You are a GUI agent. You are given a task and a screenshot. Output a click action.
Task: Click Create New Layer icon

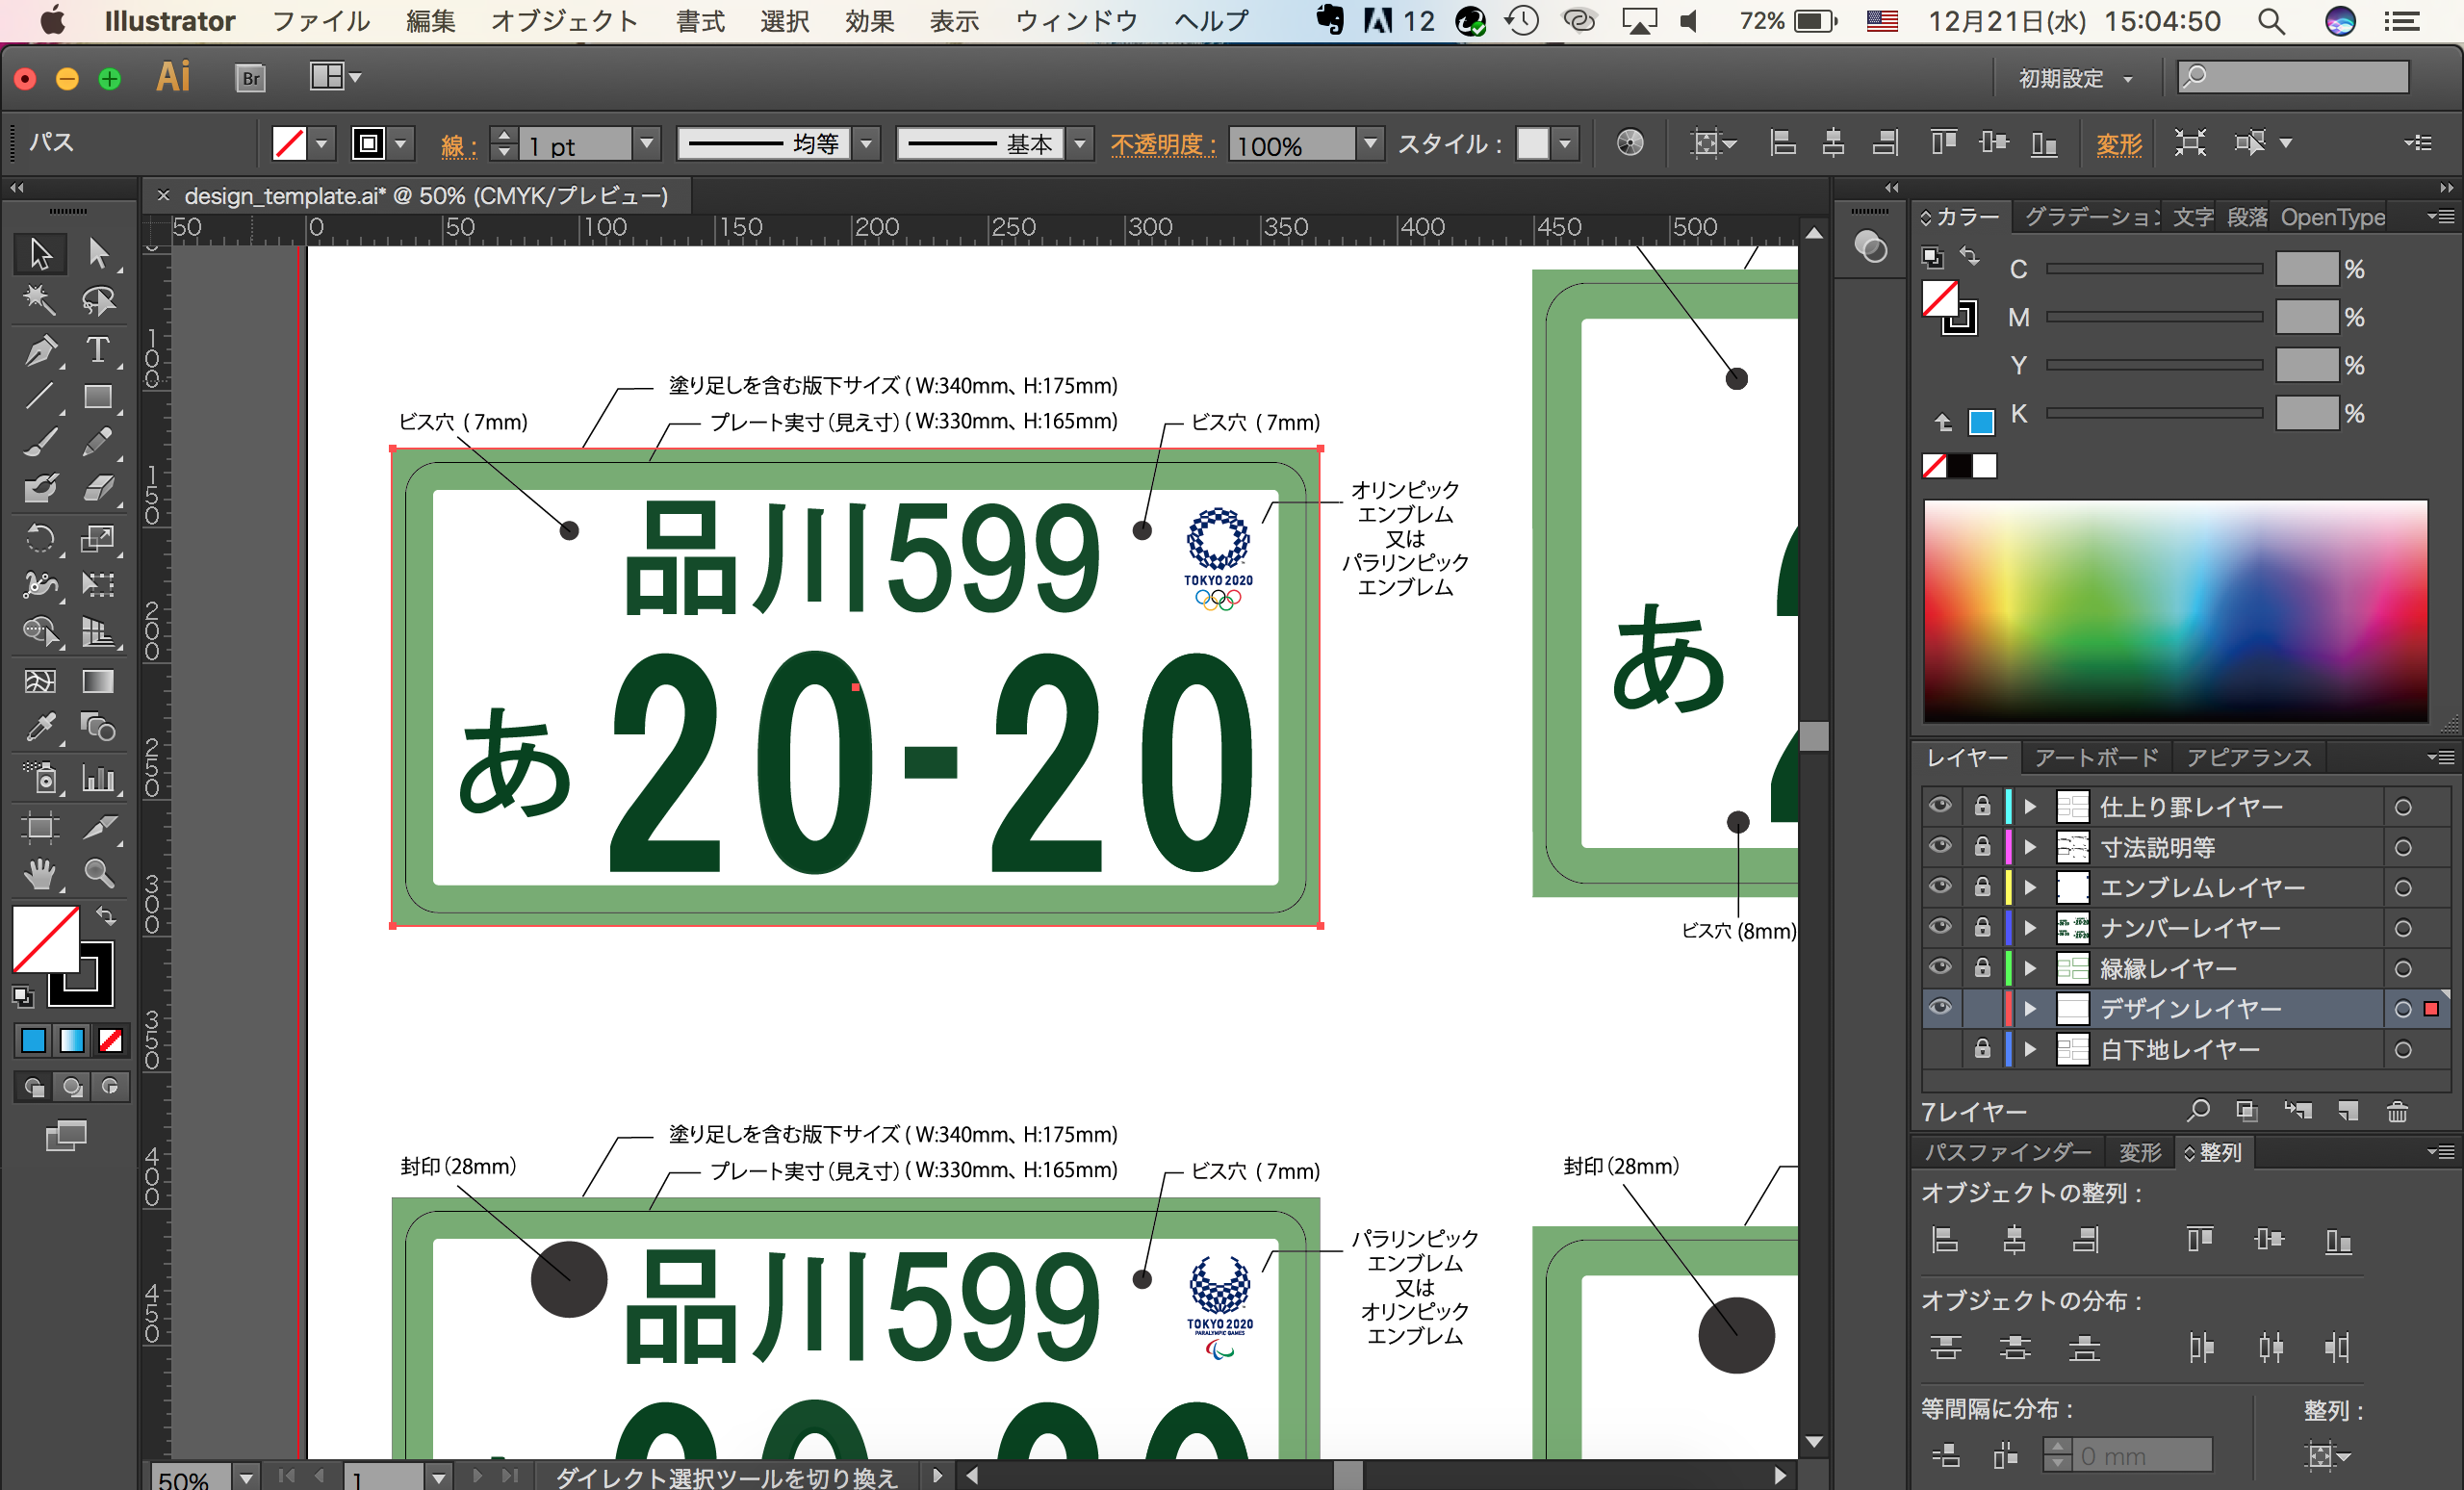coord(2348,1110)
